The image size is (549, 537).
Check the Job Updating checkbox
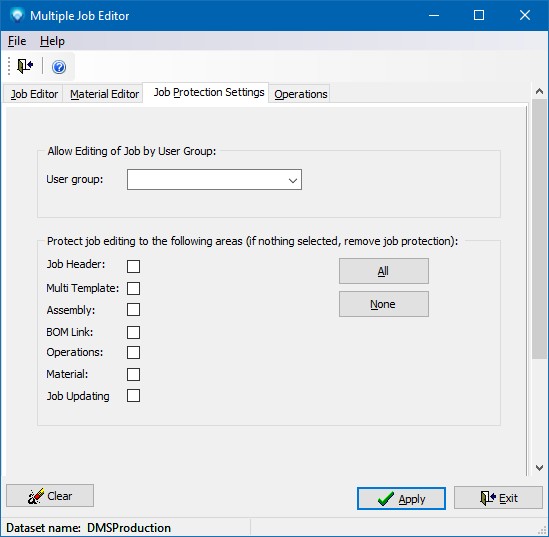pyautogui.click(x=133, y=396)
